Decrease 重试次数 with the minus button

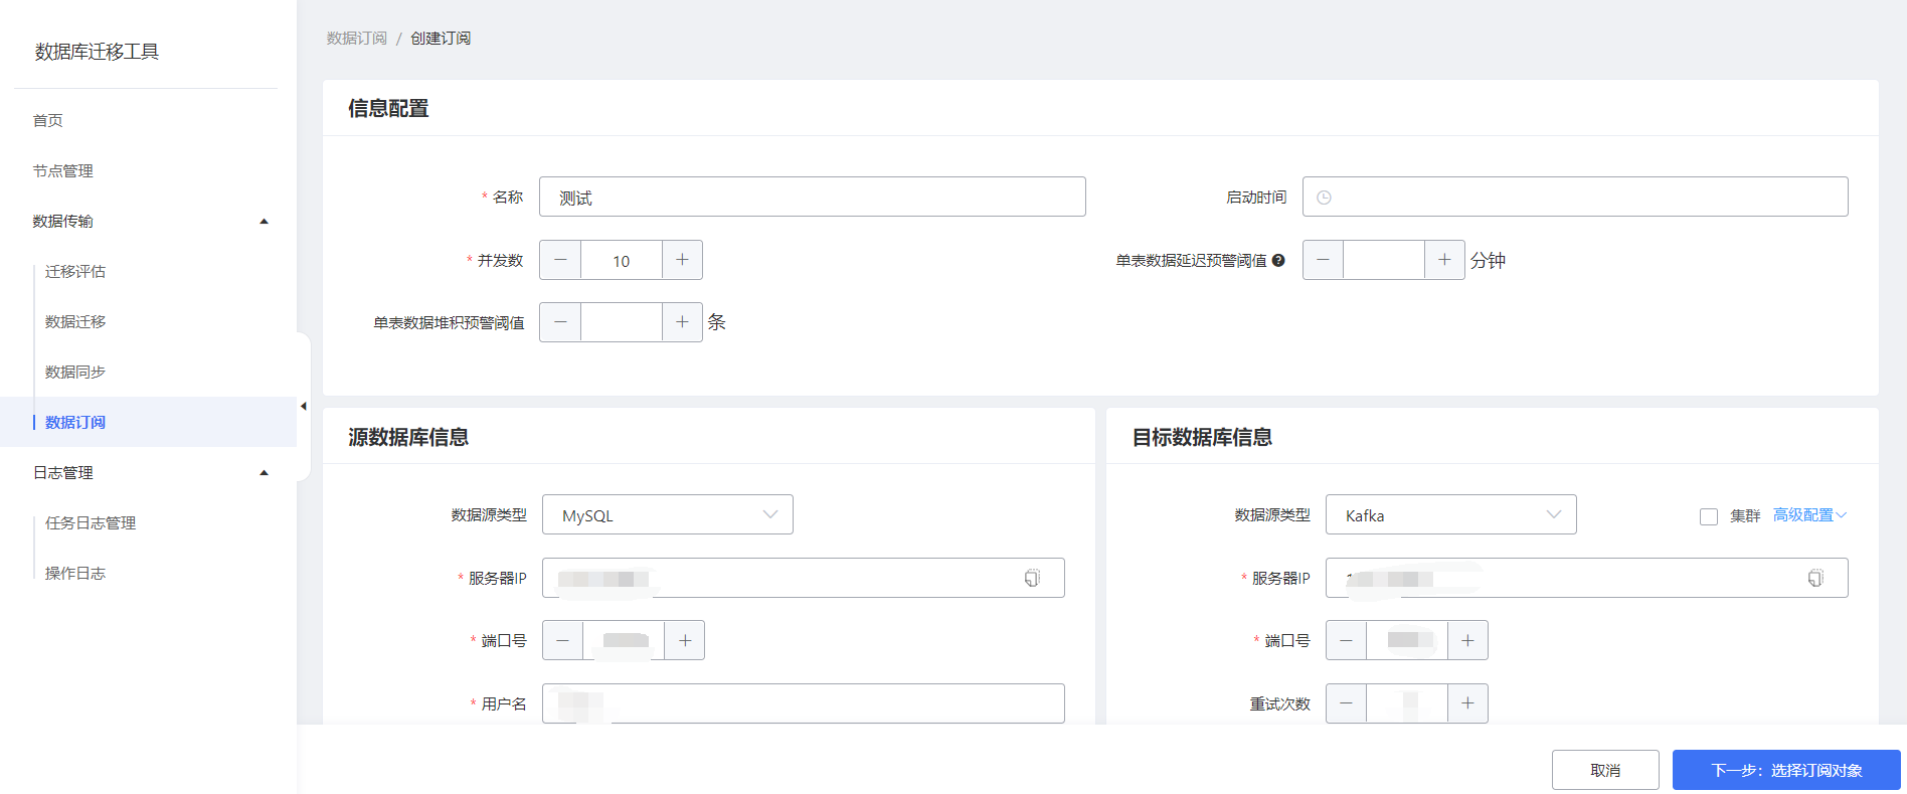[1346, 704]
